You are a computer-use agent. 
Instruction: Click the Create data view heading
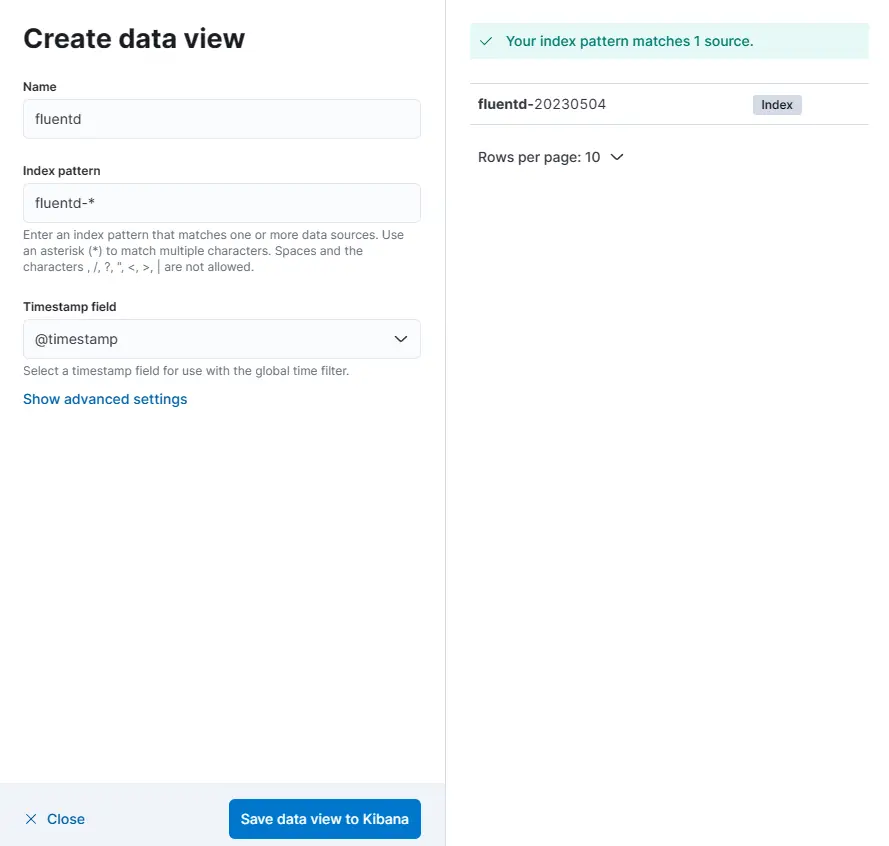[134, 39]
